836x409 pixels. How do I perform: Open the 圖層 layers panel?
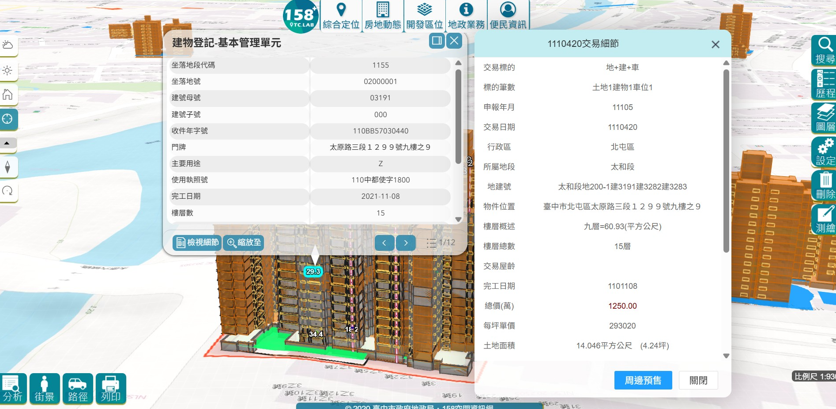(x=824, y=119)
